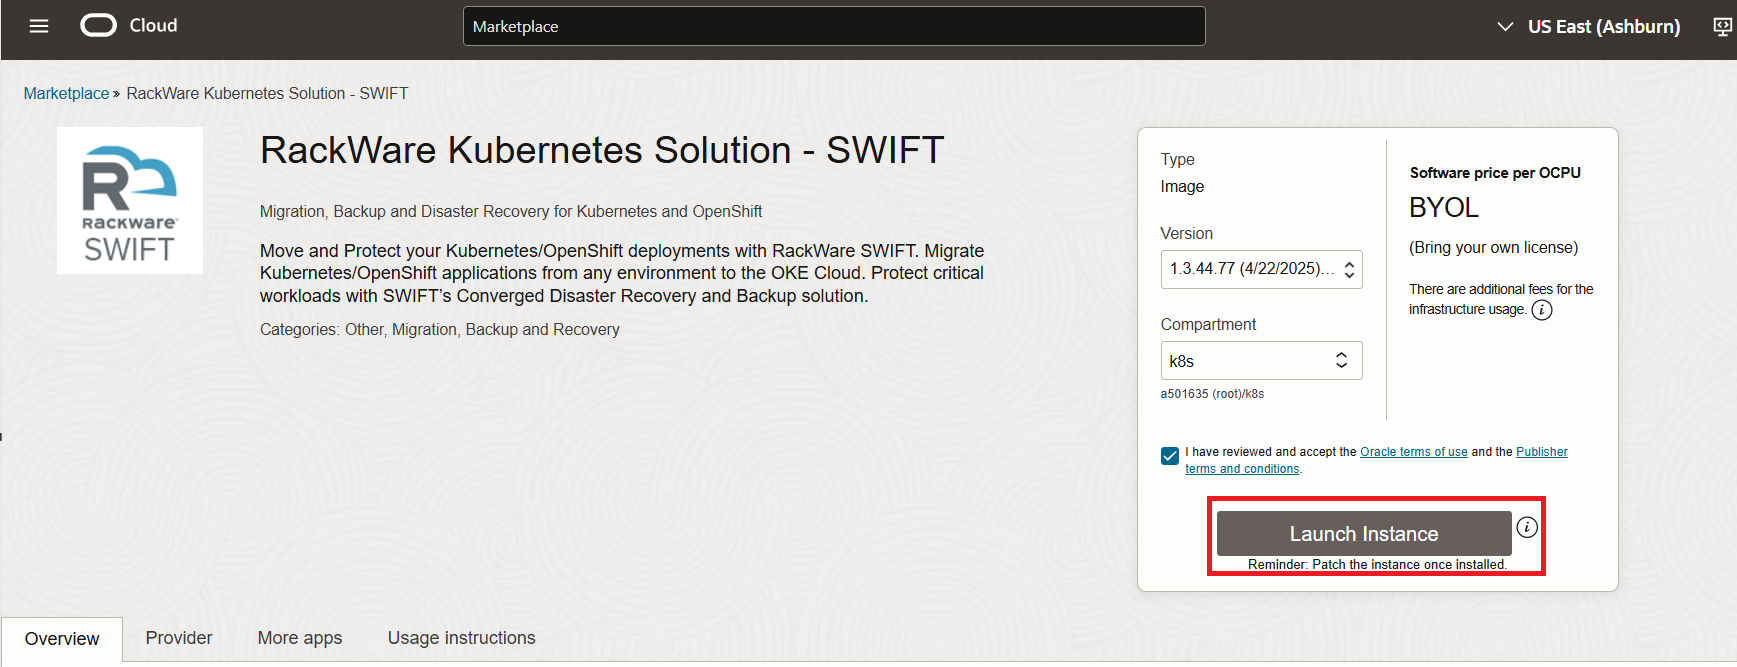Expand the US East (Ashburn) region selector
The width and height of the screenshot is (1737, 667).
coord(1588,27)
